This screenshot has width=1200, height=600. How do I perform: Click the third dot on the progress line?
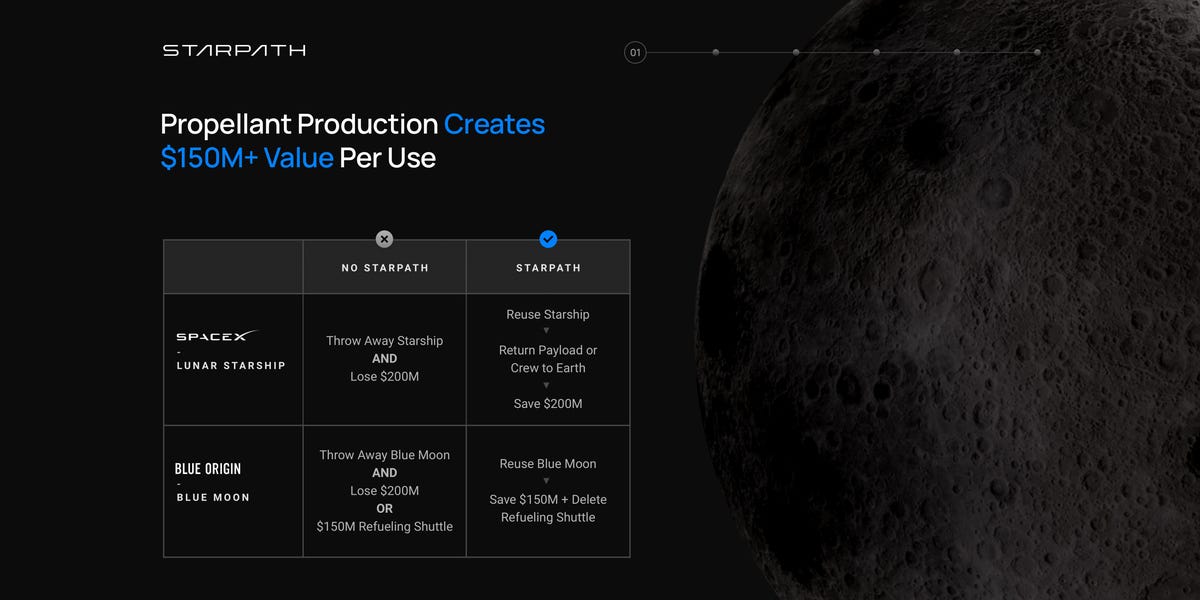(x=877, y=52)
